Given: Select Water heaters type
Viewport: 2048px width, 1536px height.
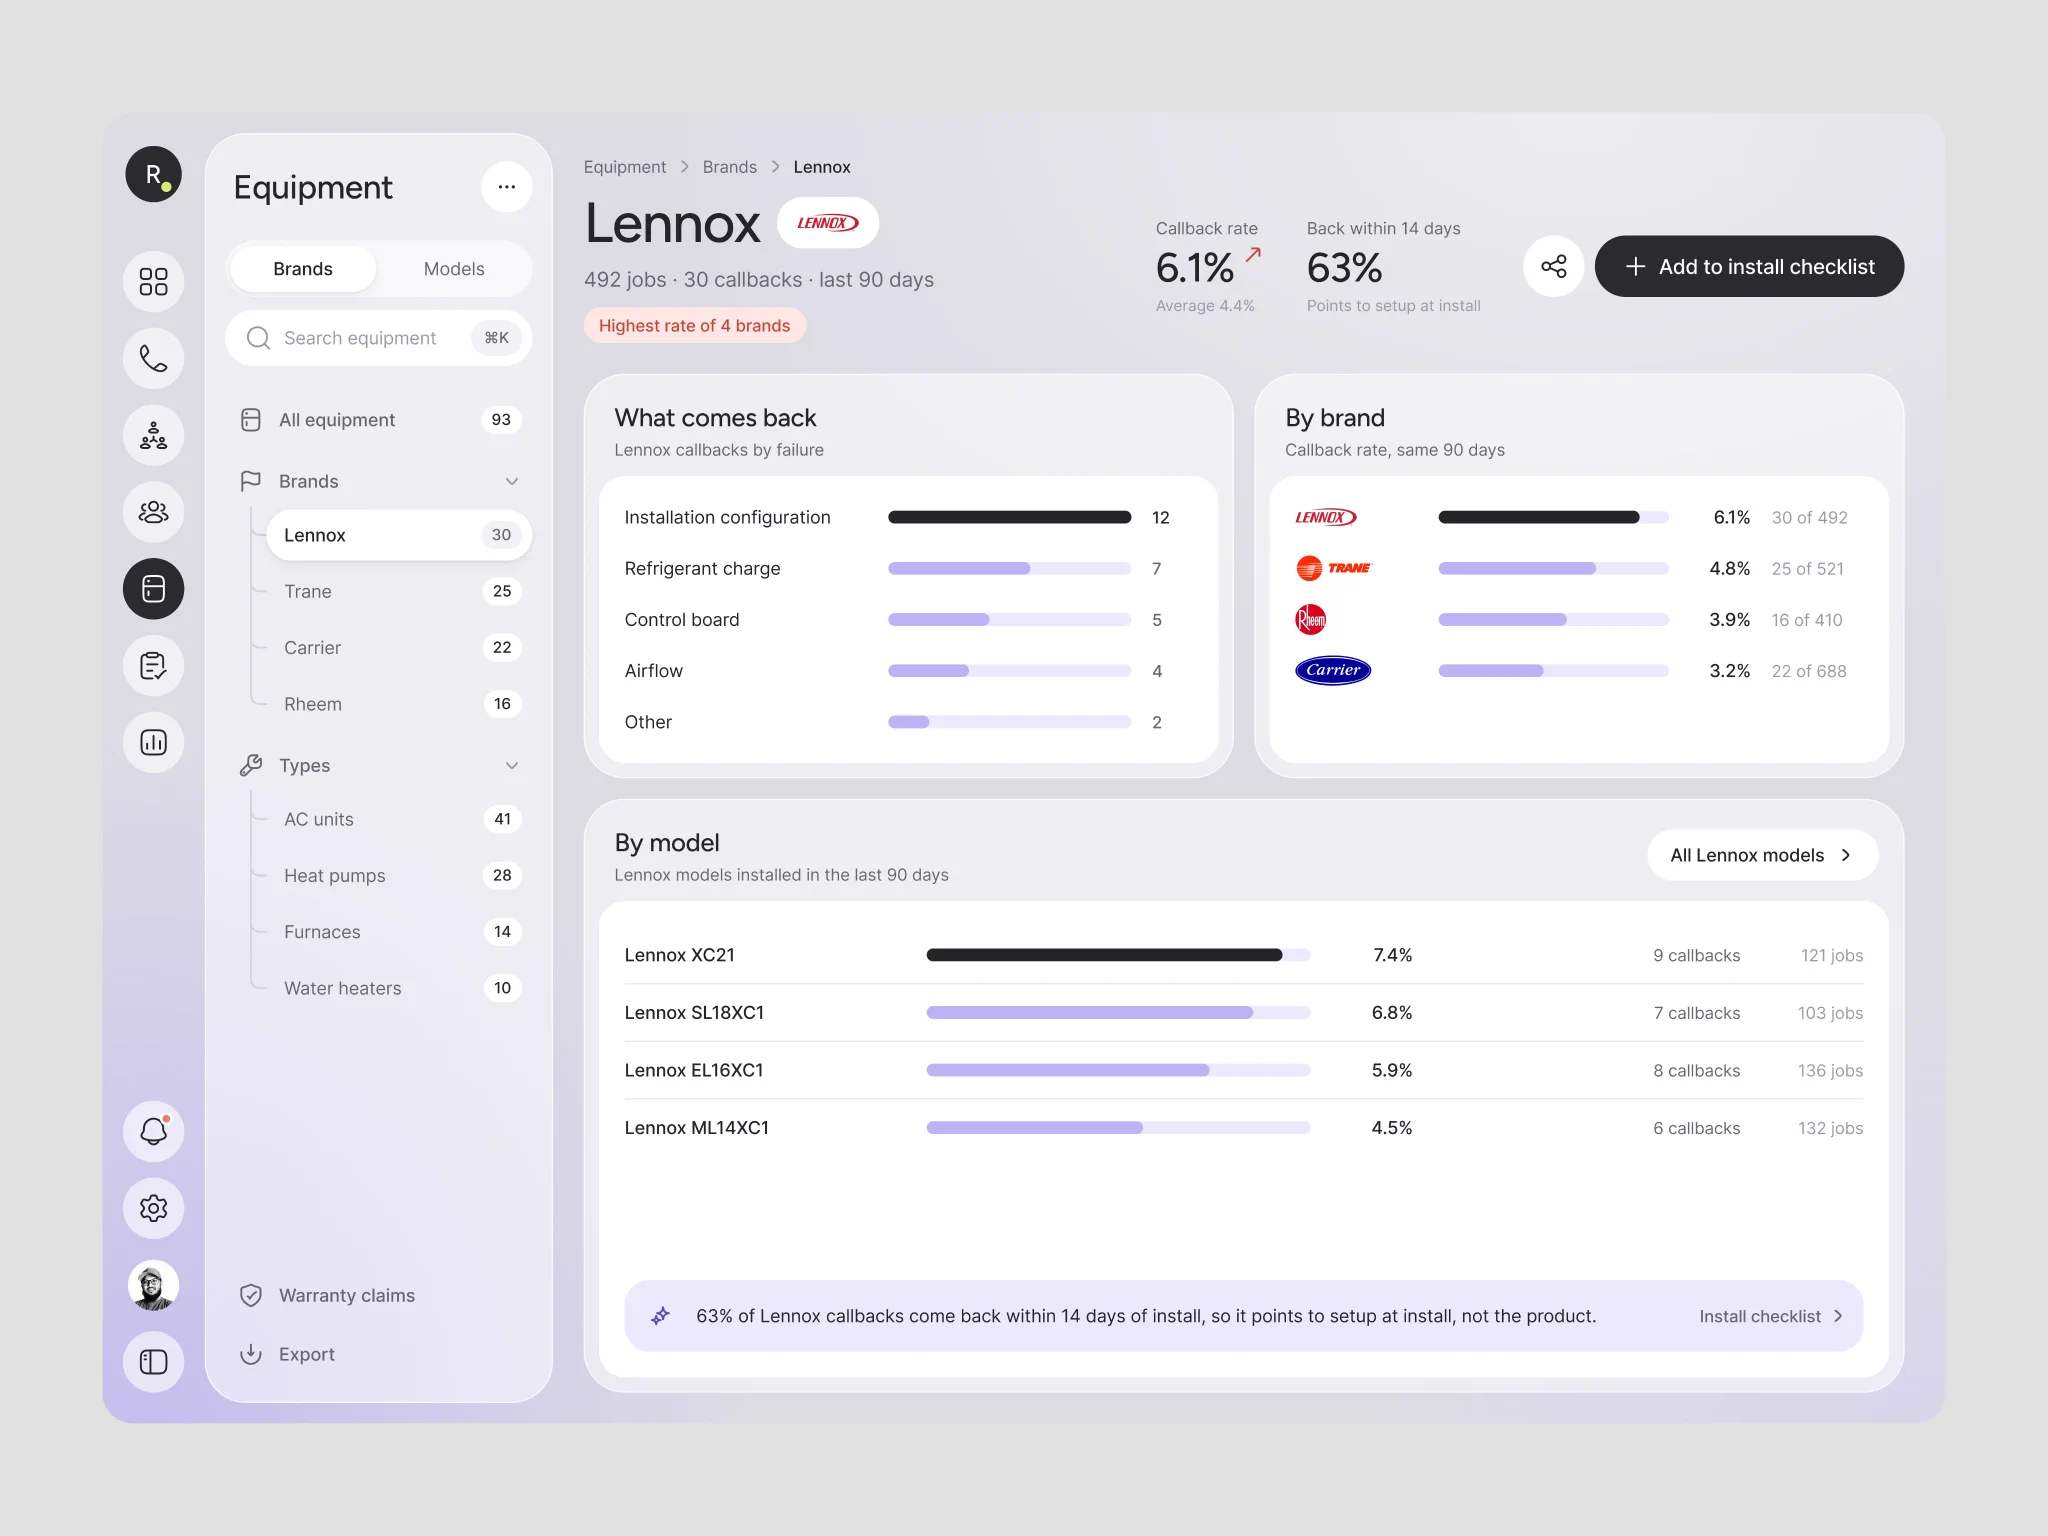Looking at the screenshot, I should click(399, 988).
